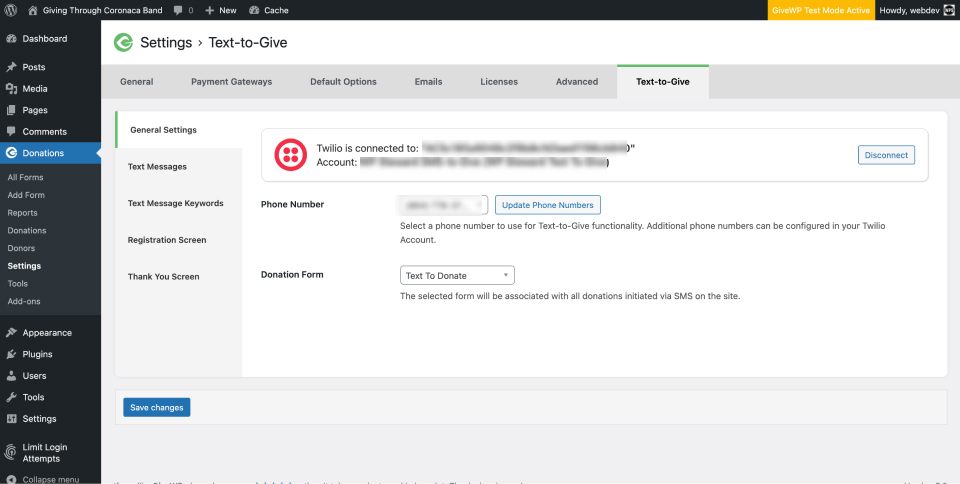
Task: Click the Phone Number label
Action: click(292, 204)
